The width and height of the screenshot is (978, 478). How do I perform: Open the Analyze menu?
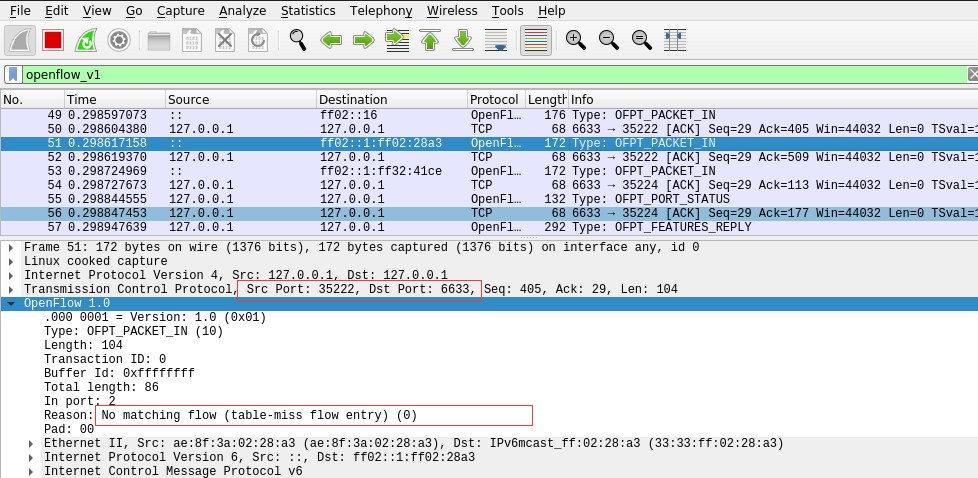click(243, 11)
